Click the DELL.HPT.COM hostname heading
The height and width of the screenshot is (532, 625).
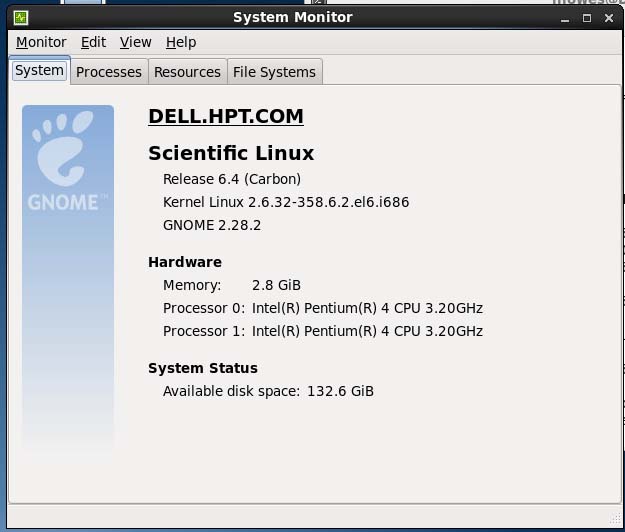226,116
